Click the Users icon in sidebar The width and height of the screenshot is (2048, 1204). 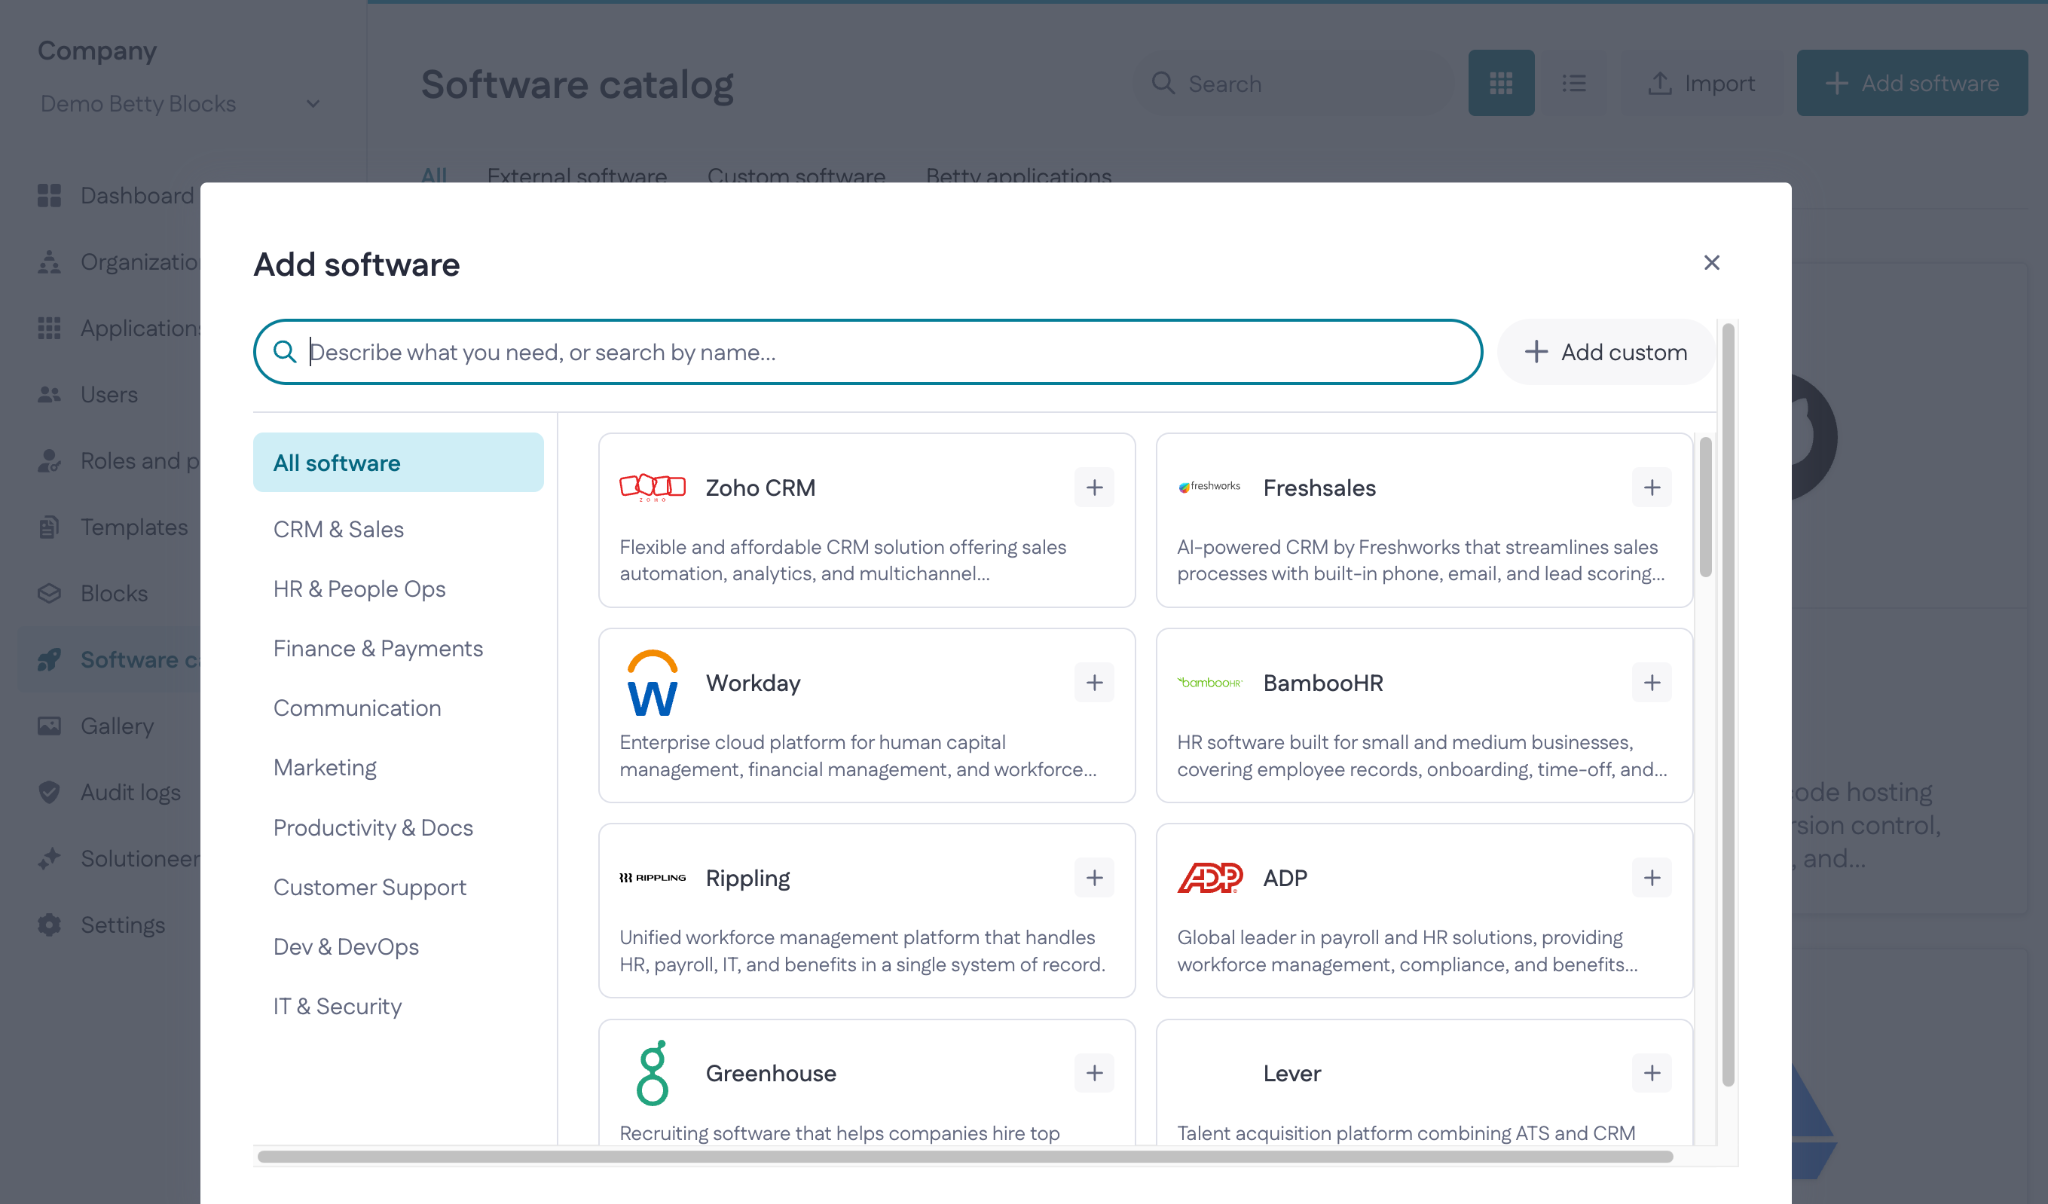[x=49, y=395]
